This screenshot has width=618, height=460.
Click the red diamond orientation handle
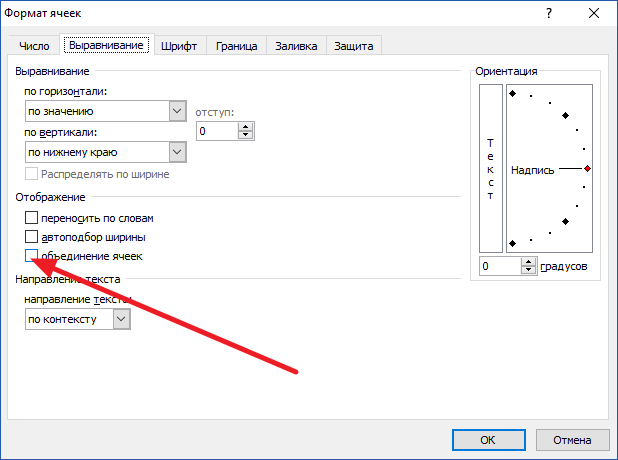click(587, 169)
